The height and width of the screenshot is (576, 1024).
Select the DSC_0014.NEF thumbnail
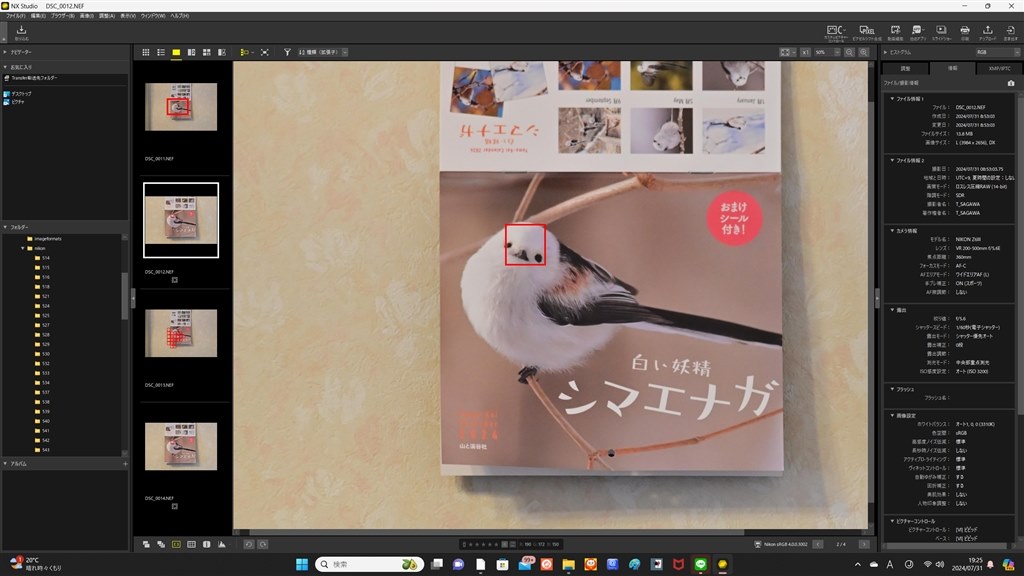pos(181,446)
